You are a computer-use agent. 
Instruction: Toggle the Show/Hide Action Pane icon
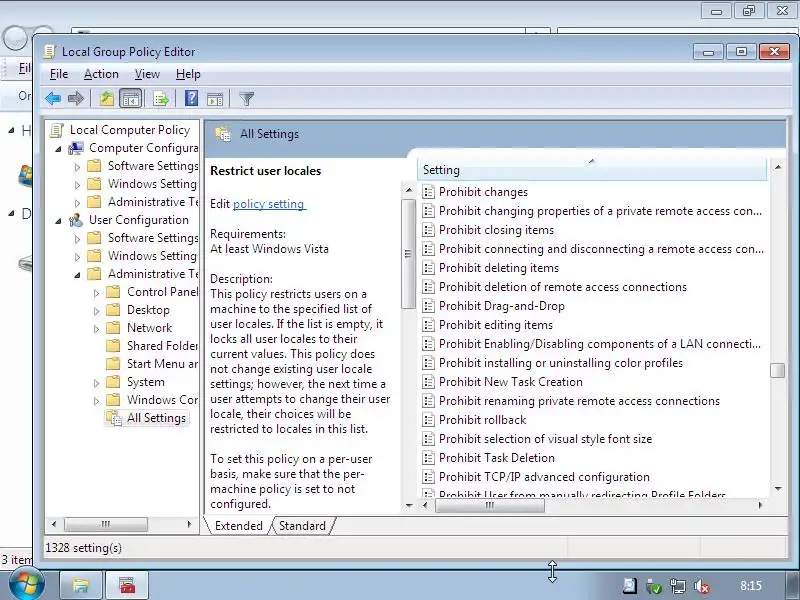click(215, 98)
